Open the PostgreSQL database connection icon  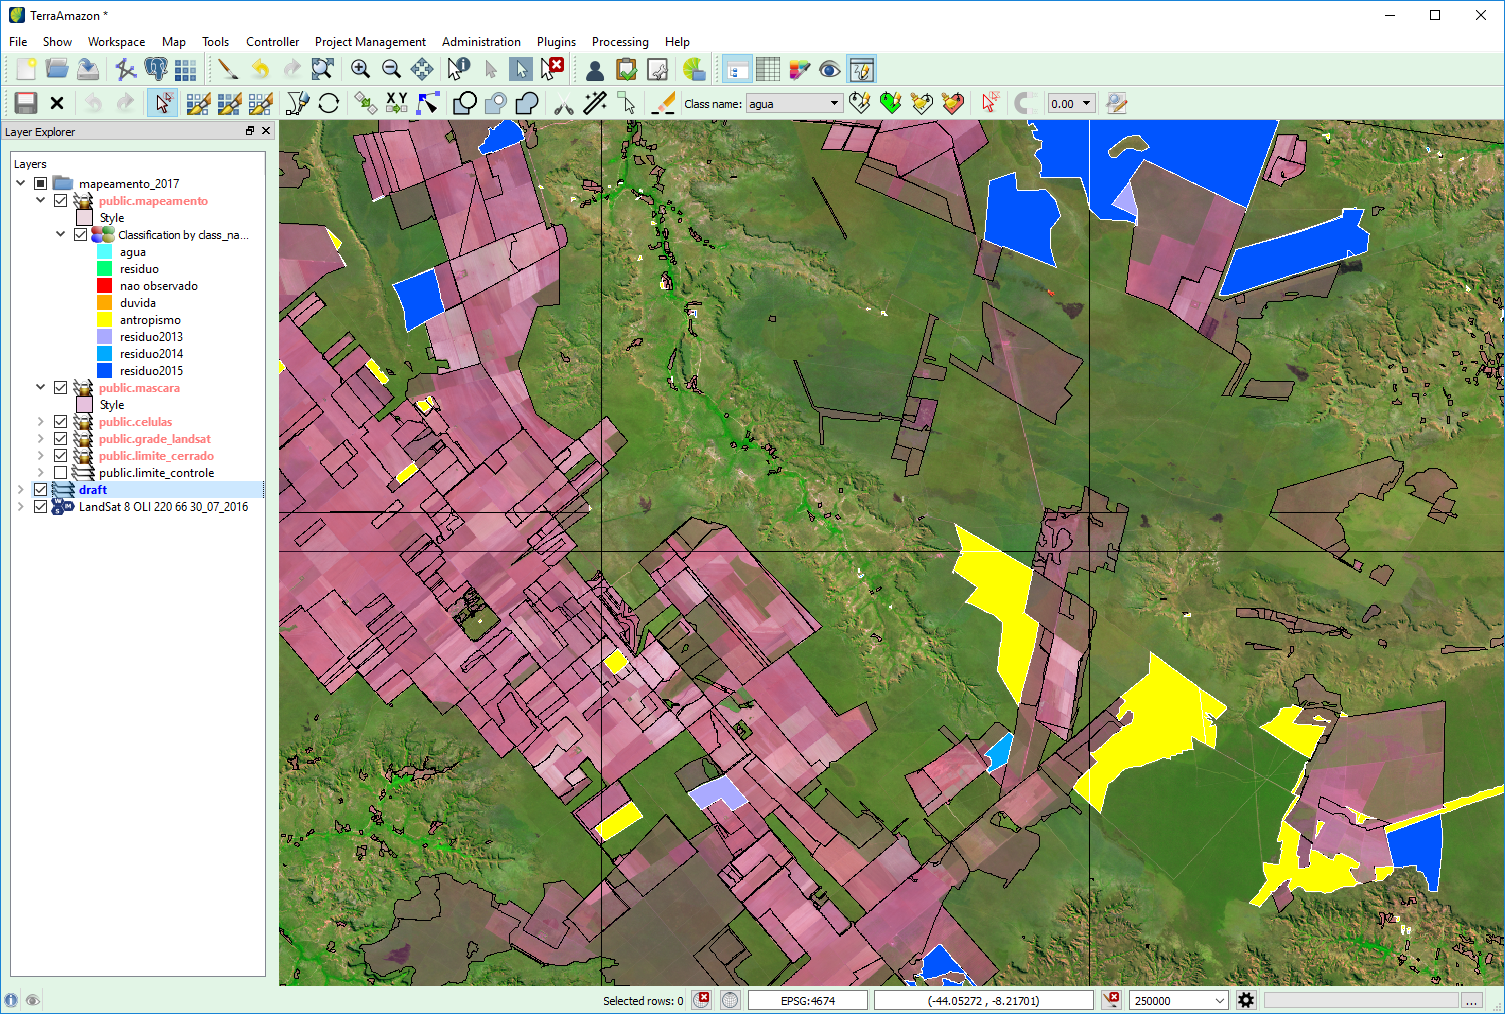[x=157, y=69]
